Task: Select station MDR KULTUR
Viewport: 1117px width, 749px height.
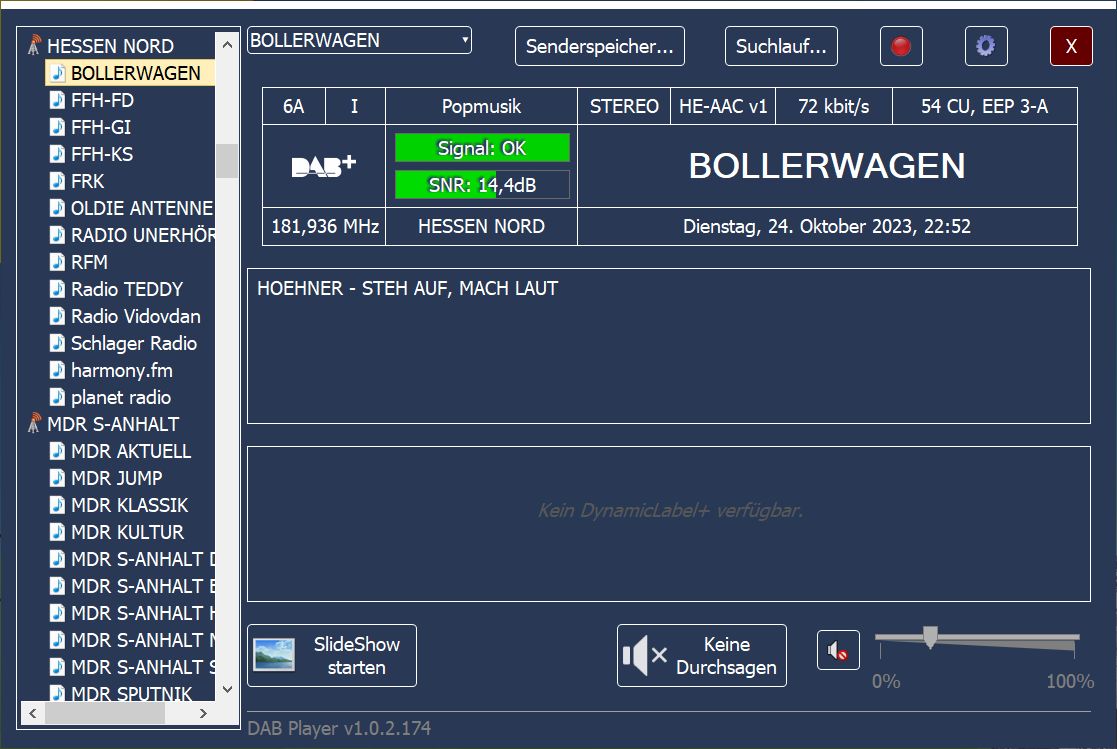Action: pos(128,532)
